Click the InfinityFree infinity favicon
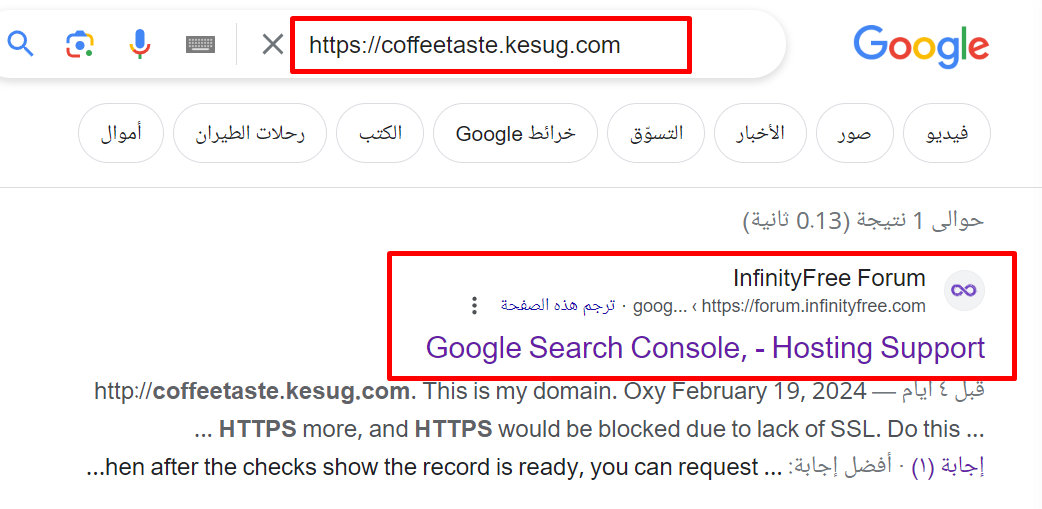This screenshot has width=1042, height=509. [x=964, y=290]
